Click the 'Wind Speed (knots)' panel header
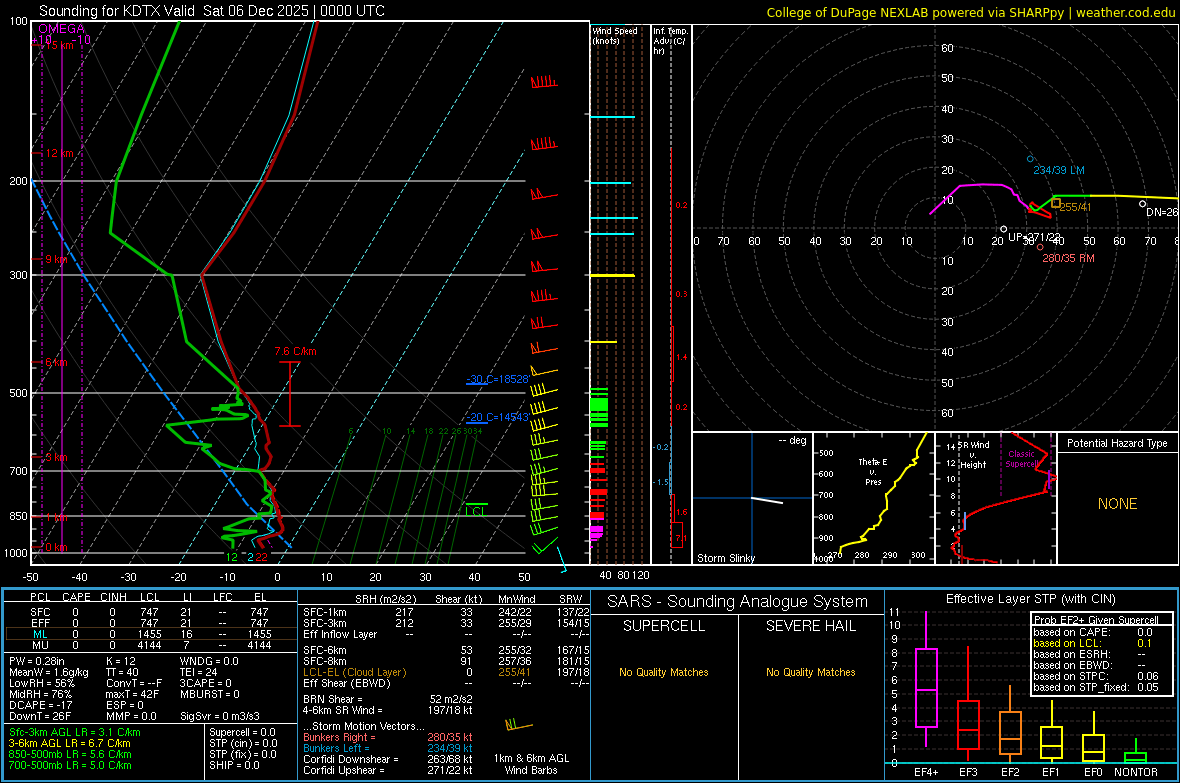The image size is (1180, 783). (x=614, y=35)
